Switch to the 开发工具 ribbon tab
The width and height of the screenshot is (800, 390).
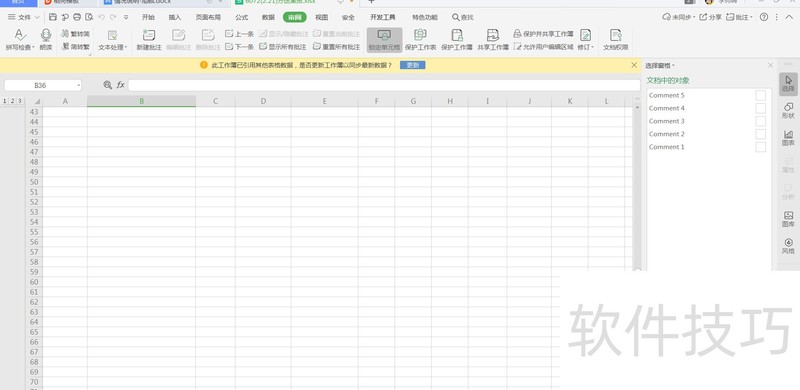coord(383,17)
